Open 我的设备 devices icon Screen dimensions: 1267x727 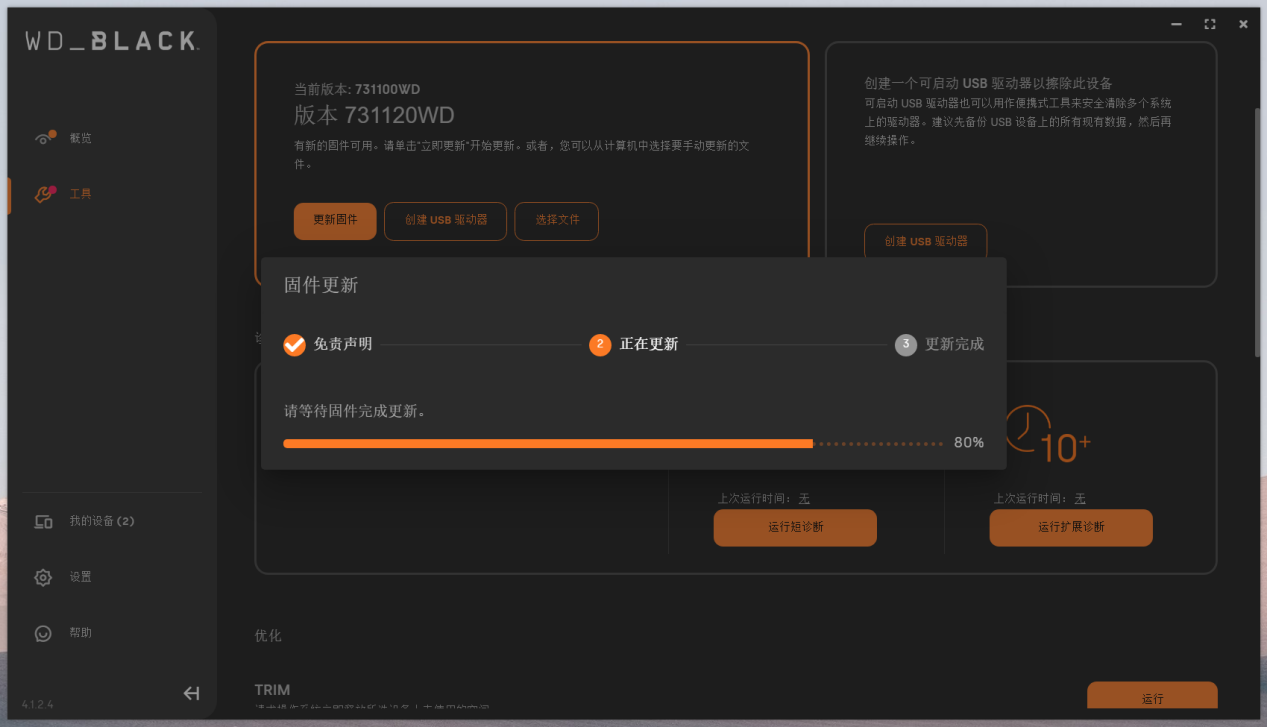click(x=43, y=521)
